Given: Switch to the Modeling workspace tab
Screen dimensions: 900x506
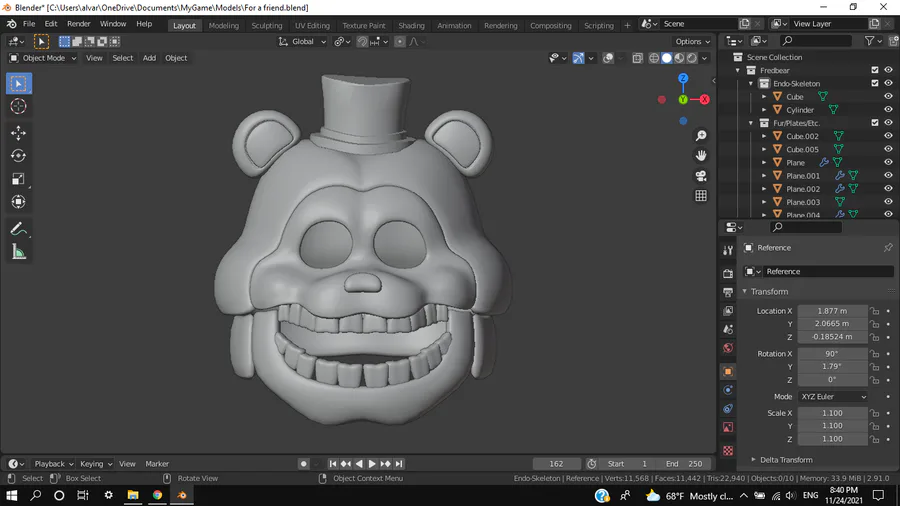Looking at the screenshot, I should pyautogui.click(x=223, y=25).
